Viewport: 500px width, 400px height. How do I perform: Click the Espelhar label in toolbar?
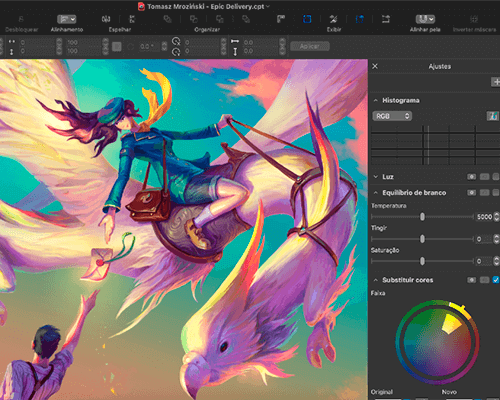point(119,30)
